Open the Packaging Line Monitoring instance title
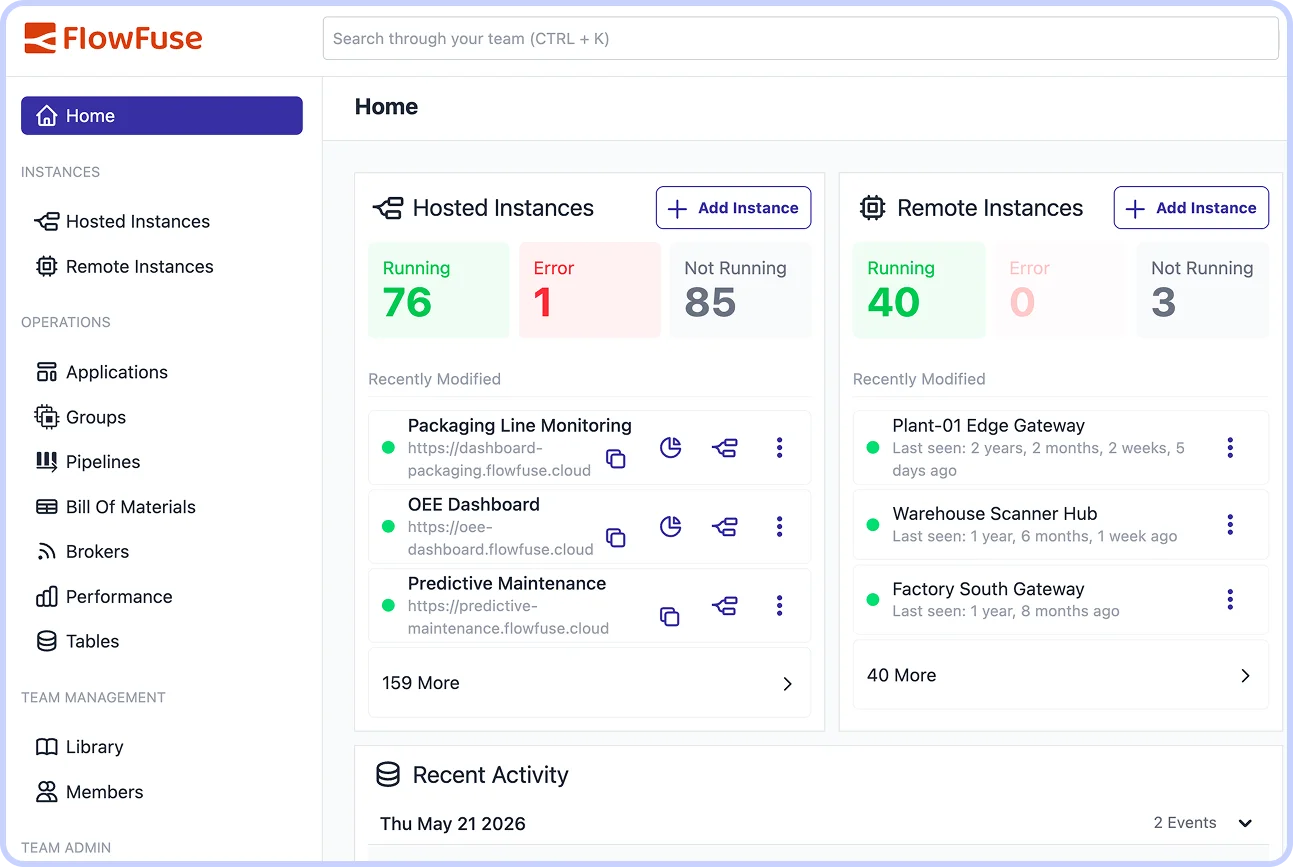This screenshot has height=867, width=1293. pyautogui.click(x=520, y=426)
